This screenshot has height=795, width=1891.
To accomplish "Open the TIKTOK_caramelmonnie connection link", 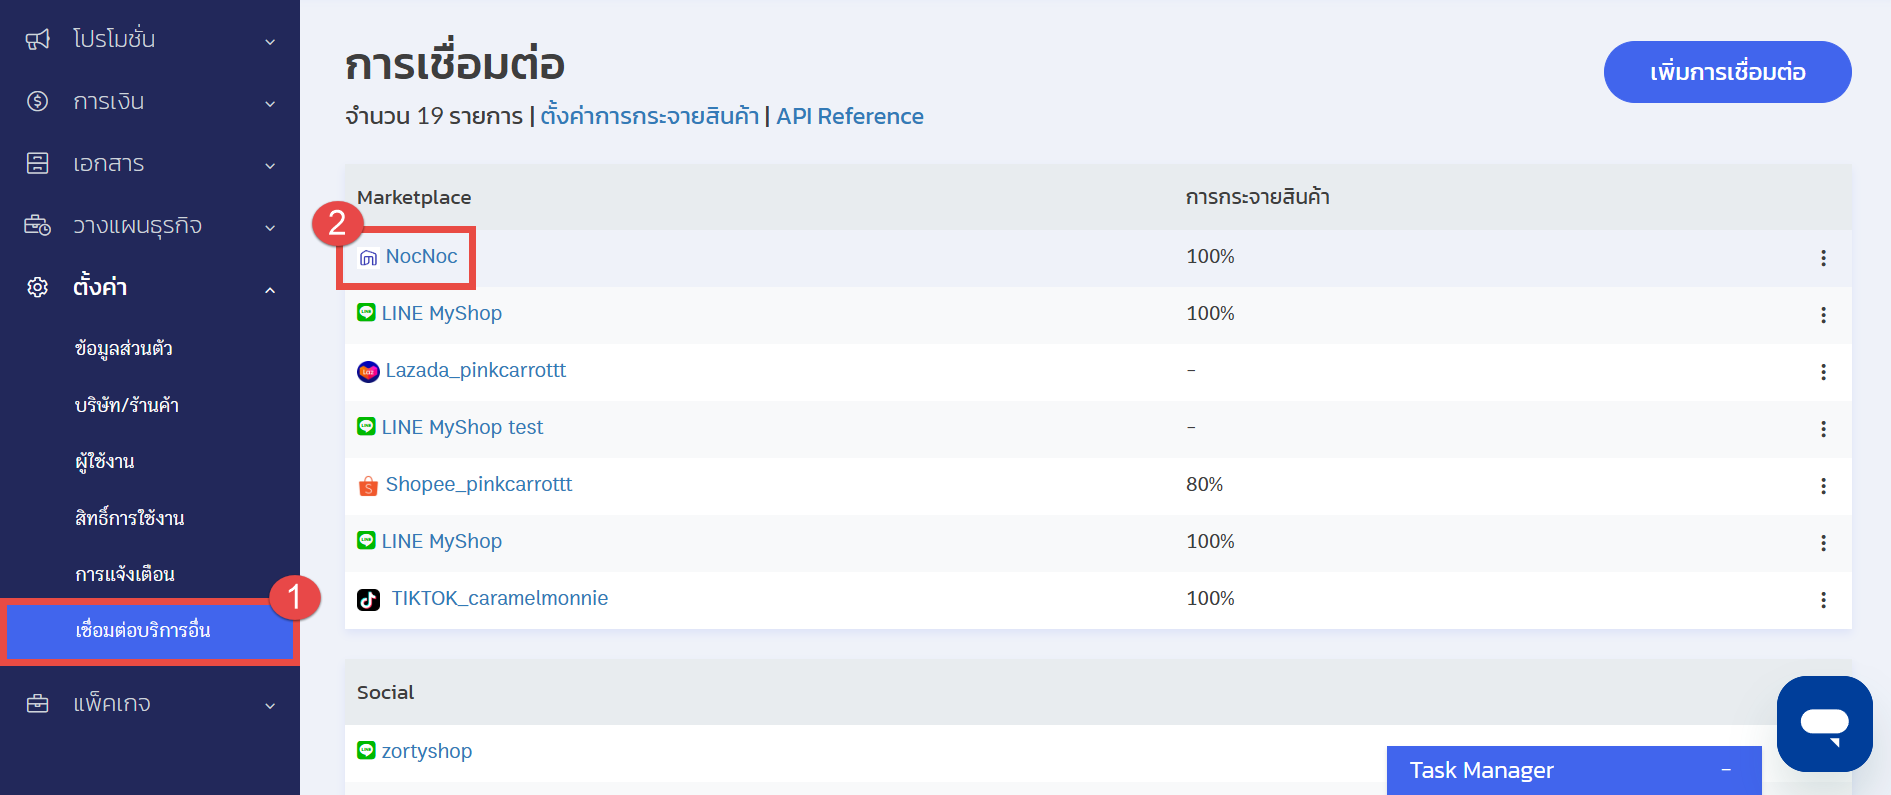I will click(499, 598).
